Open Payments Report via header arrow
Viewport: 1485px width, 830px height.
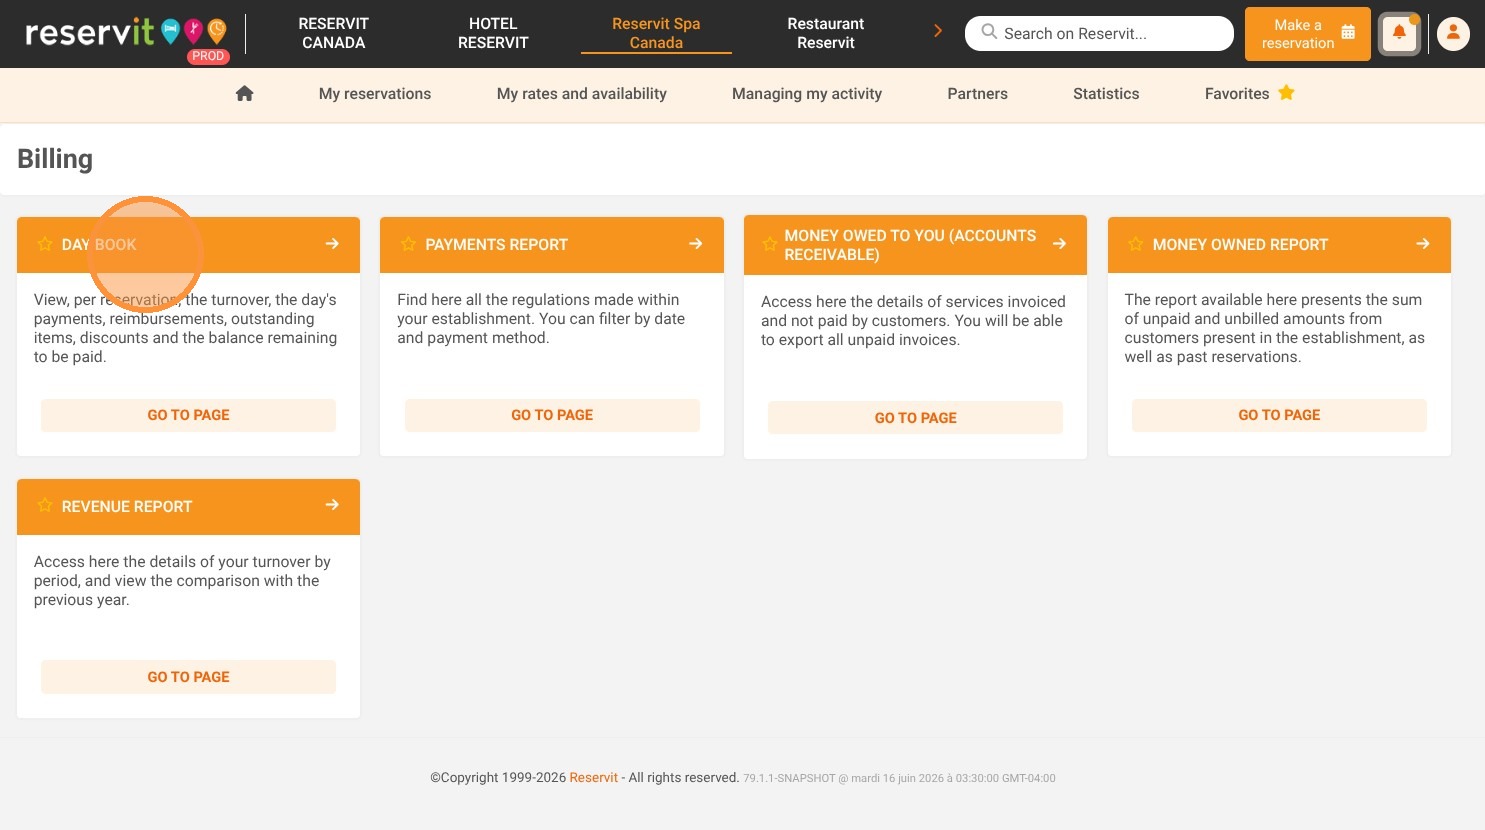(696, 244)
